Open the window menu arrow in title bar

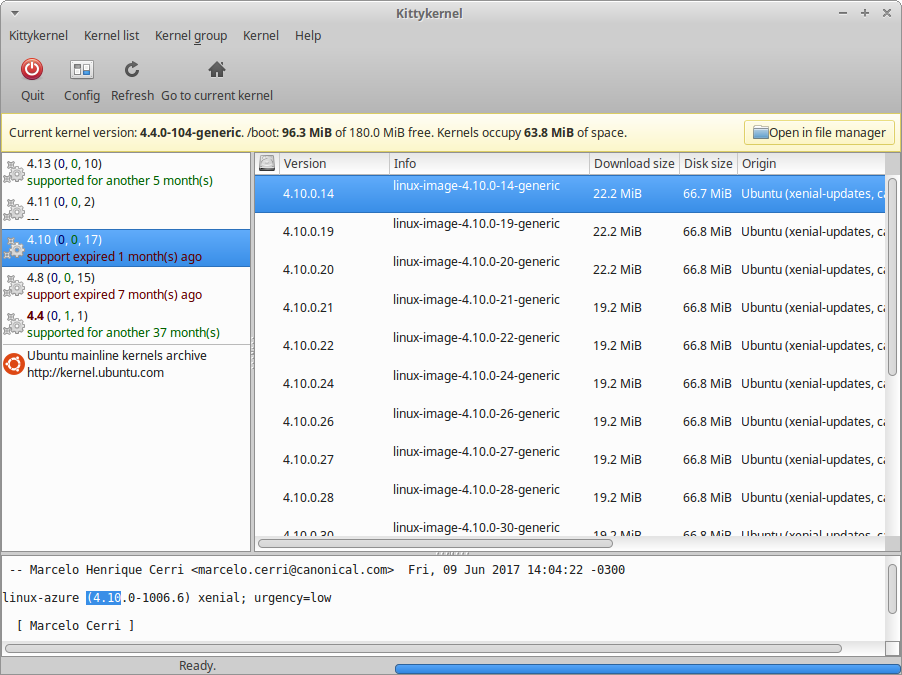coord(15,13)
